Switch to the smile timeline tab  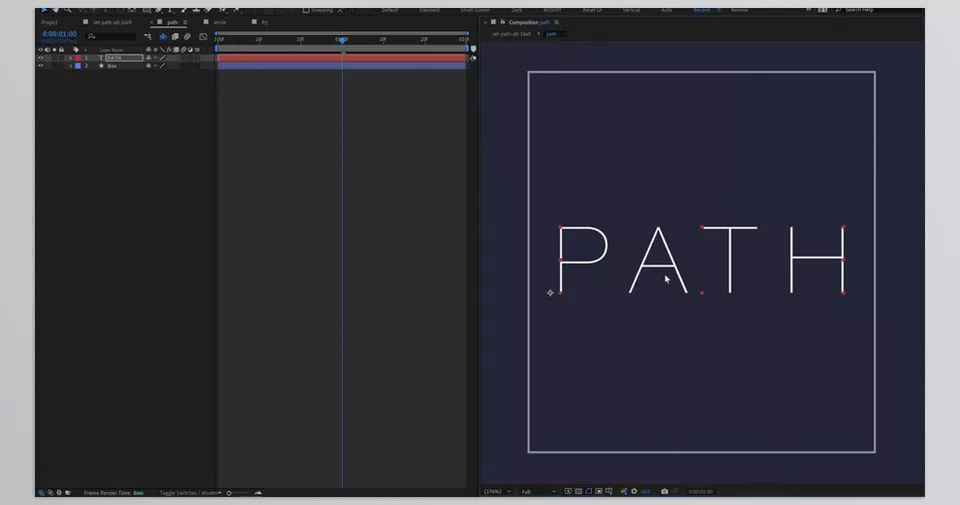220,22
